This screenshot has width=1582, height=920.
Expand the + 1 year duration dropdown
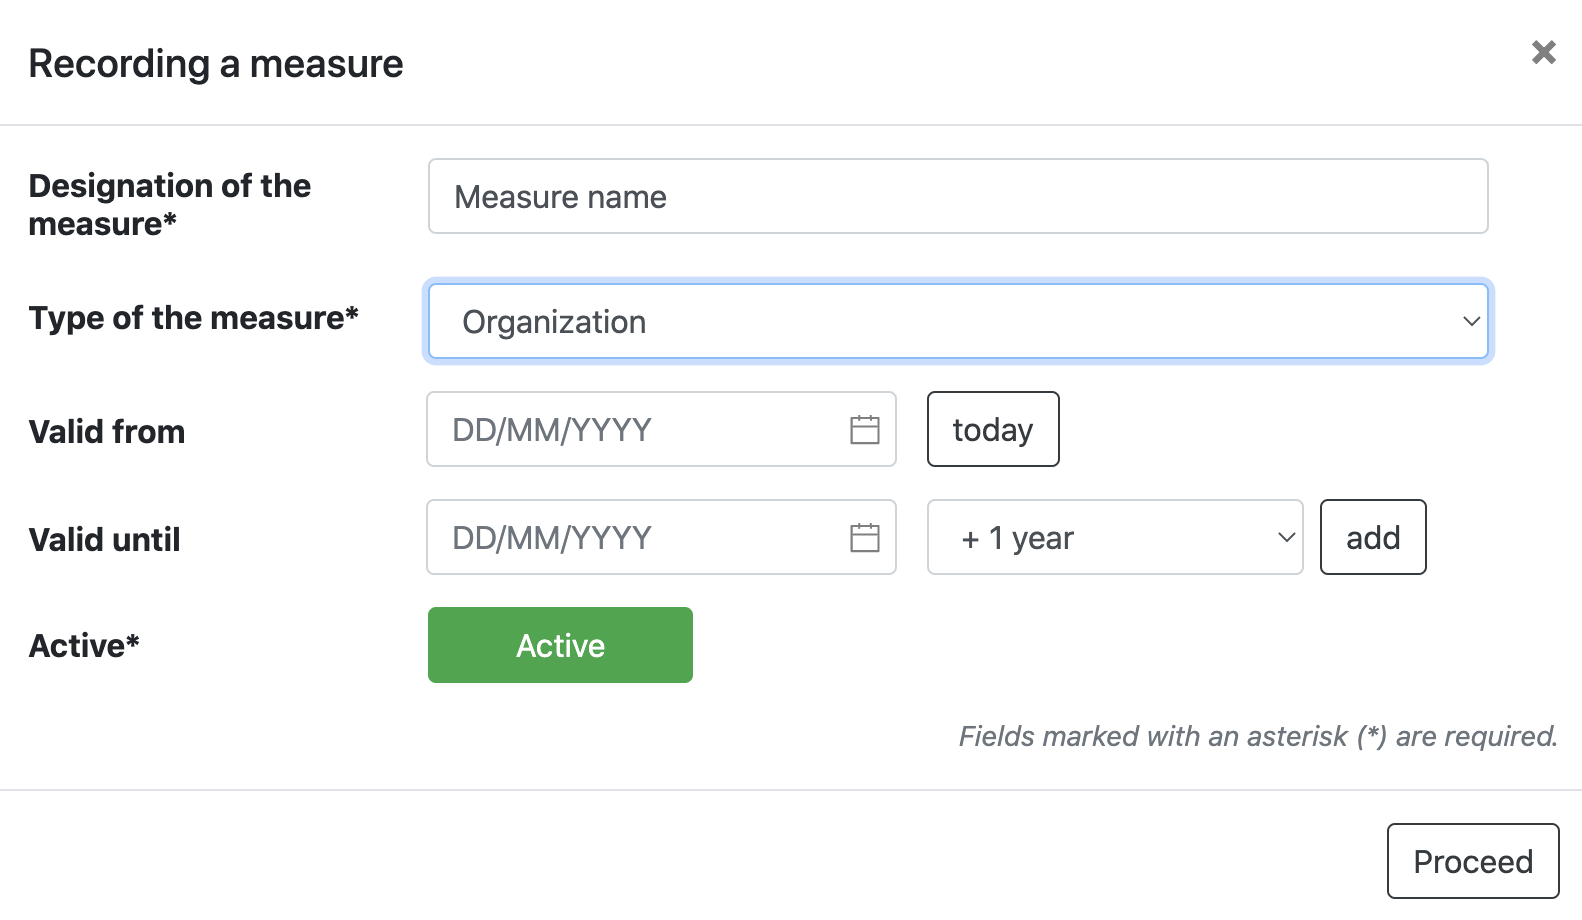pos(1115,537)
